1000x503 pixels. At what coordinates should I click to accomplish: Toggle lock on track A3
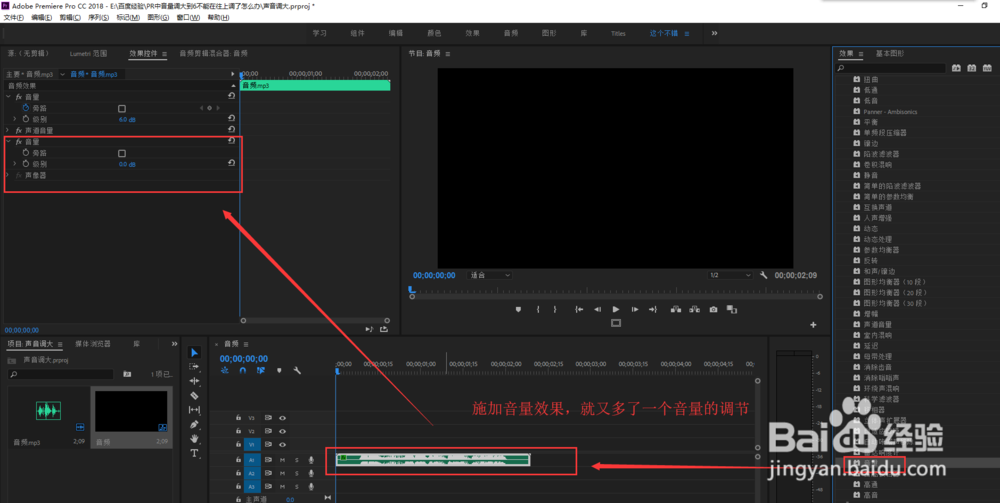click(238, 486)
